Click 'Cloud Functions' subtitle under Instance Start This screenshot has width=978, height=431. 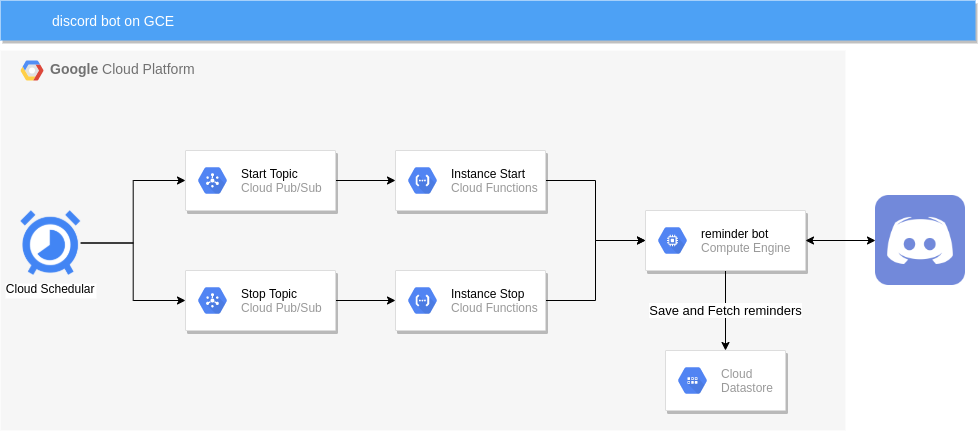494,188
